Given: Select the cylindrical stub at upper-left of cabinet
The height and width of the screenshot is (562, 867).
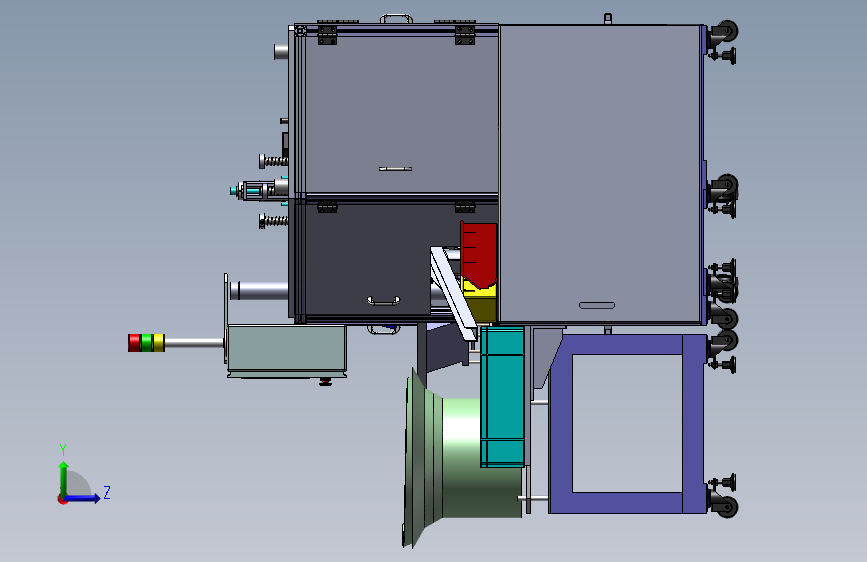Looking at the screenshot, I should tap(281, 52).
